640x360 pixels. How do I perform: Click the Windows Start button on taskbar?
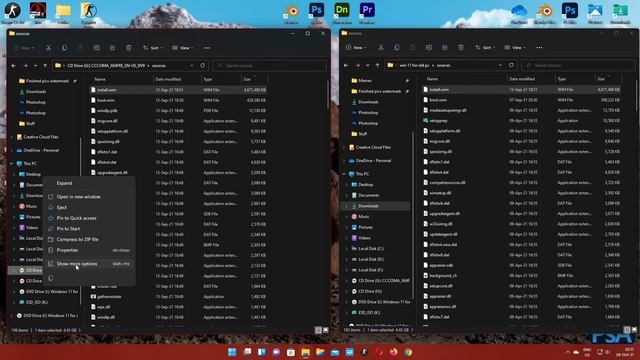(232, 352)
